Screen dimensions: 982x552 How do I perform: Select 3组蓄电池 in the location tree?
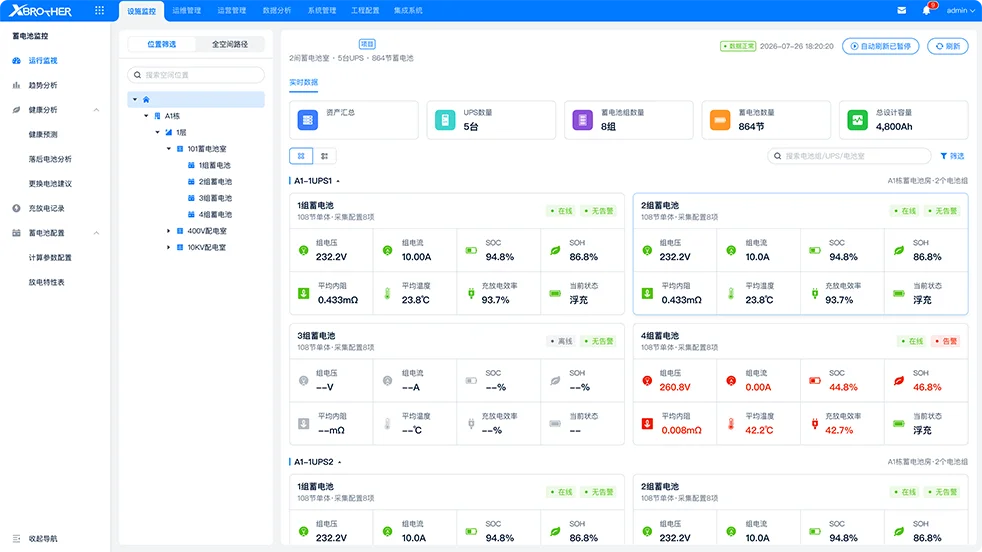click(215, 198)
